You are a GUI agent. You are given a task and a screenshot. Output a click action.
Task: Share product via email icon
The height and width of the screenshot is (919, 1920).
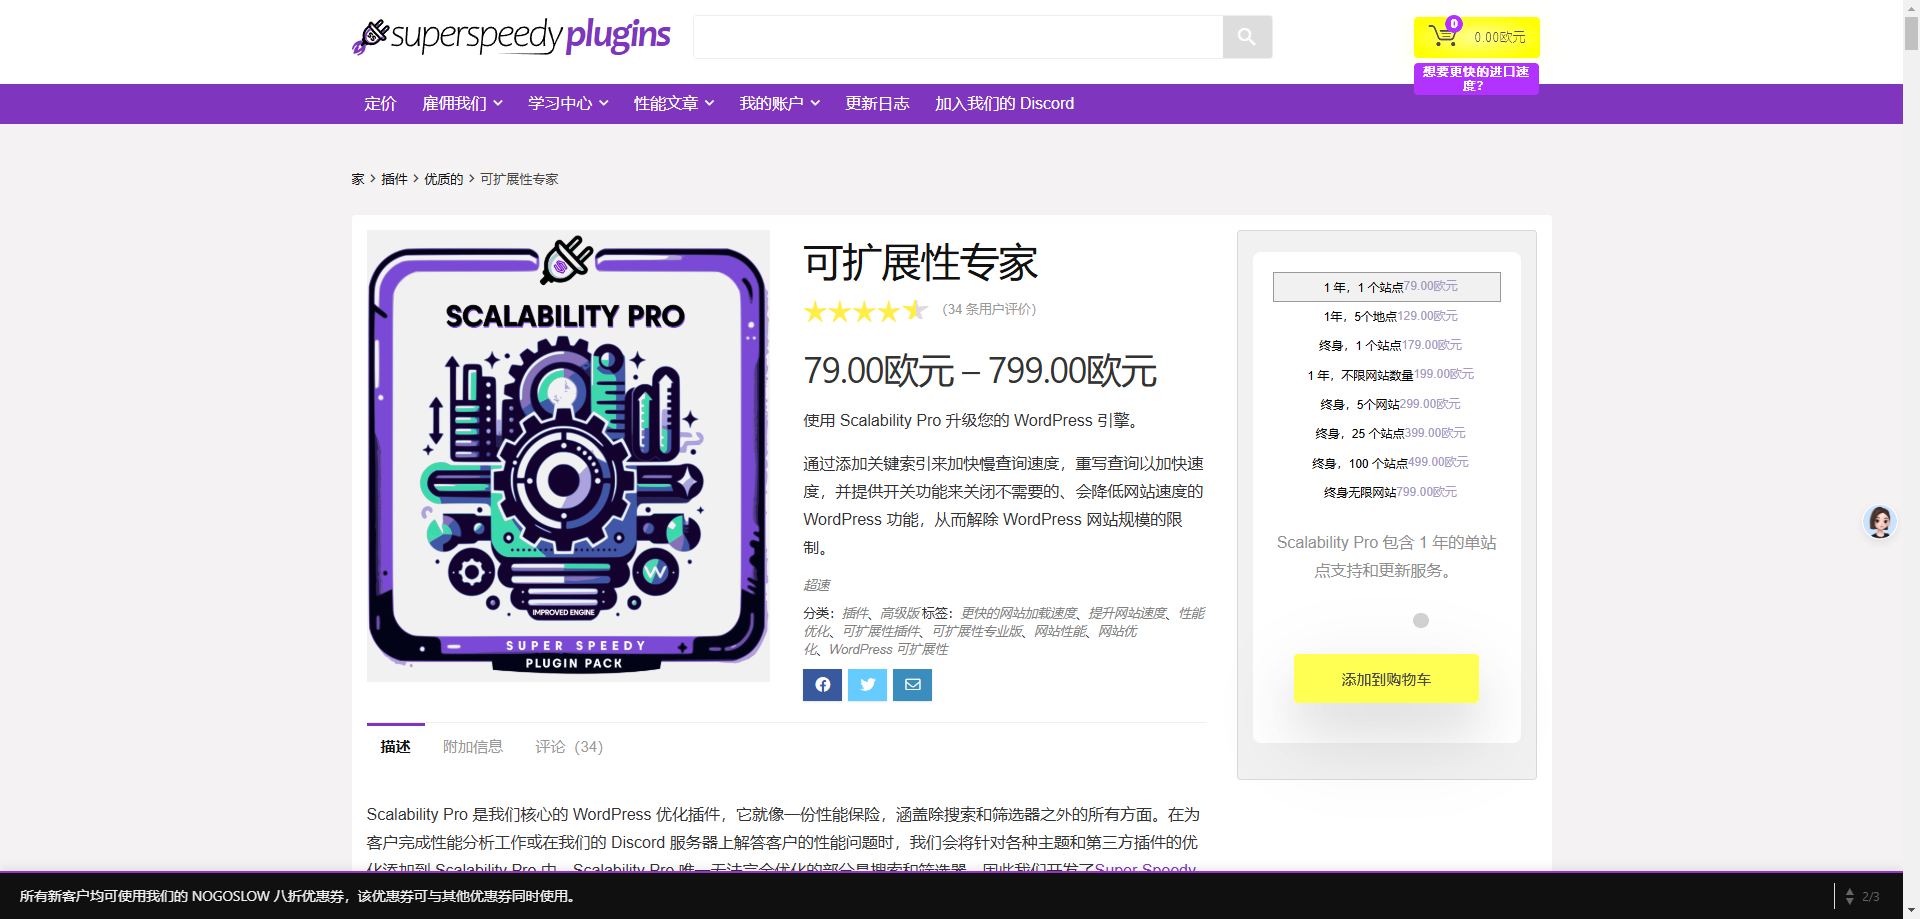click(x=912, y=685)
